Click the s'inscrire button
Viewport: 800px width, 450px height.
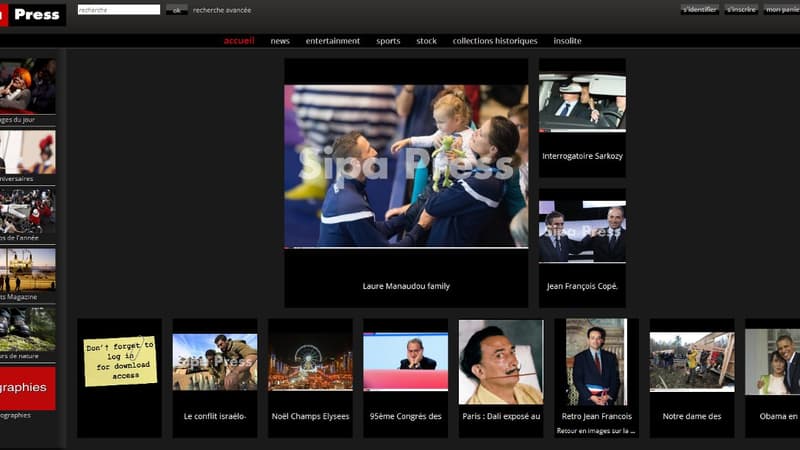click(741, 9)
